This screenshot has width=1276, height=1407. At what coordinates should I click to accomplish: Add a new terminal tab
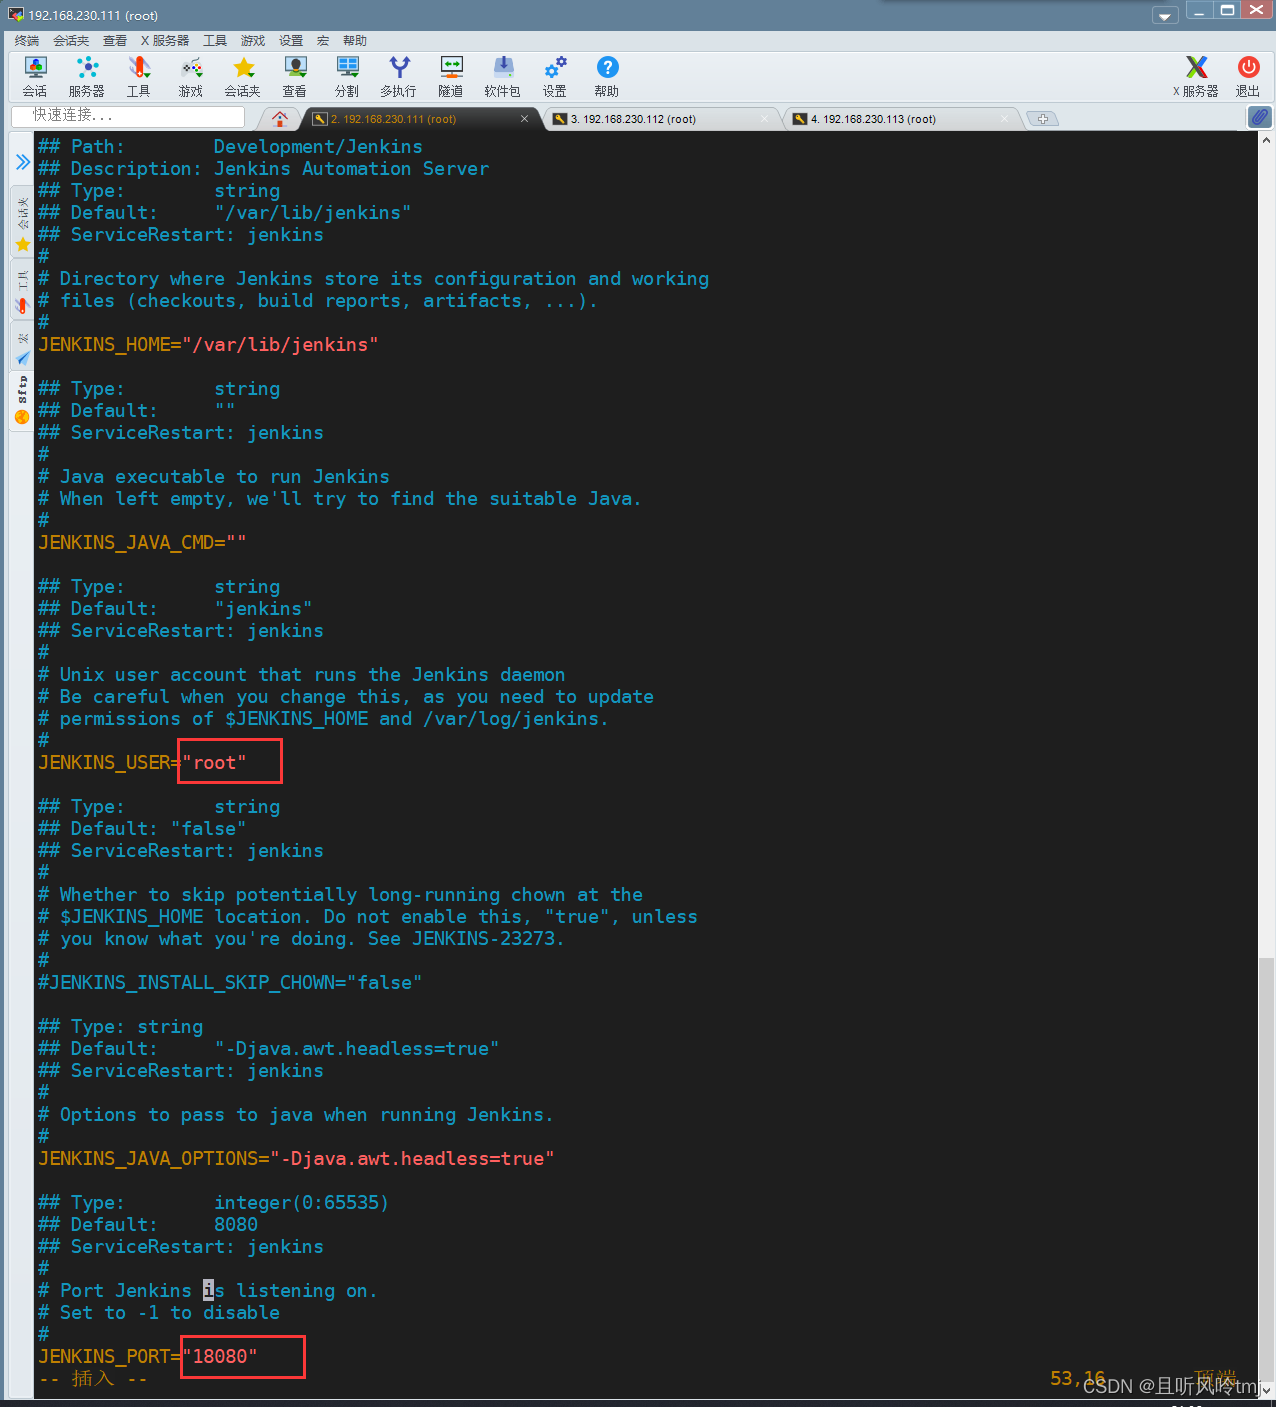(1042, 119)
